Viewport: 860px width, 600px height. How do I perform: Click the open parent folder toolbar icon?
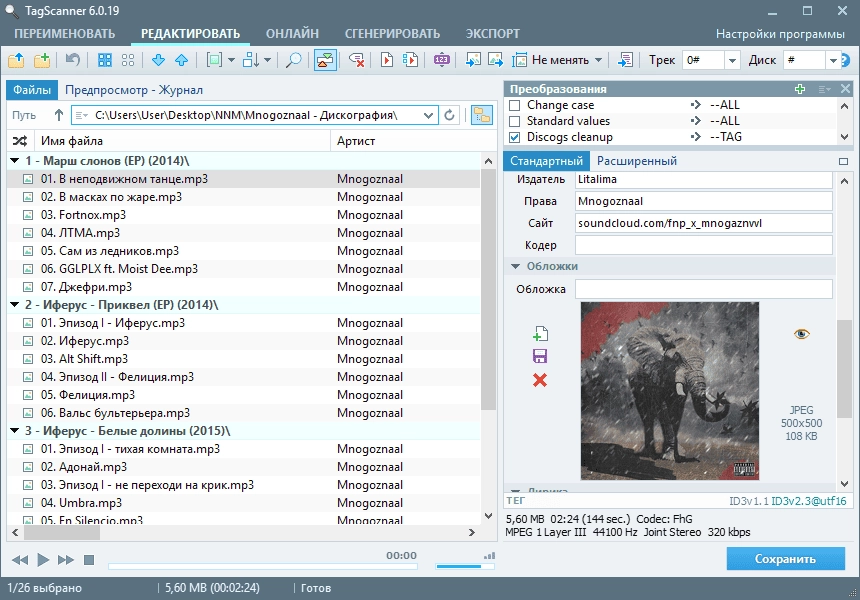coord(16,60)
